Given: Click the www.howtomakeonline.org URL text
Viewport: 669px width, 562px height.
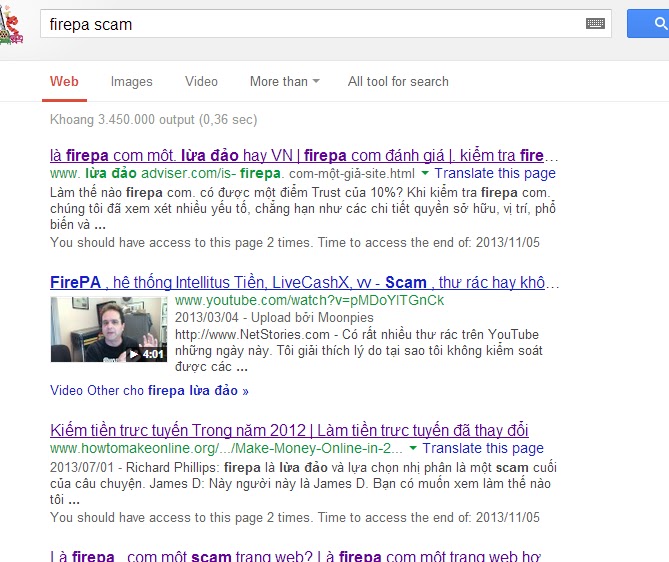Looking at the screenshot, I should (226, 448).
